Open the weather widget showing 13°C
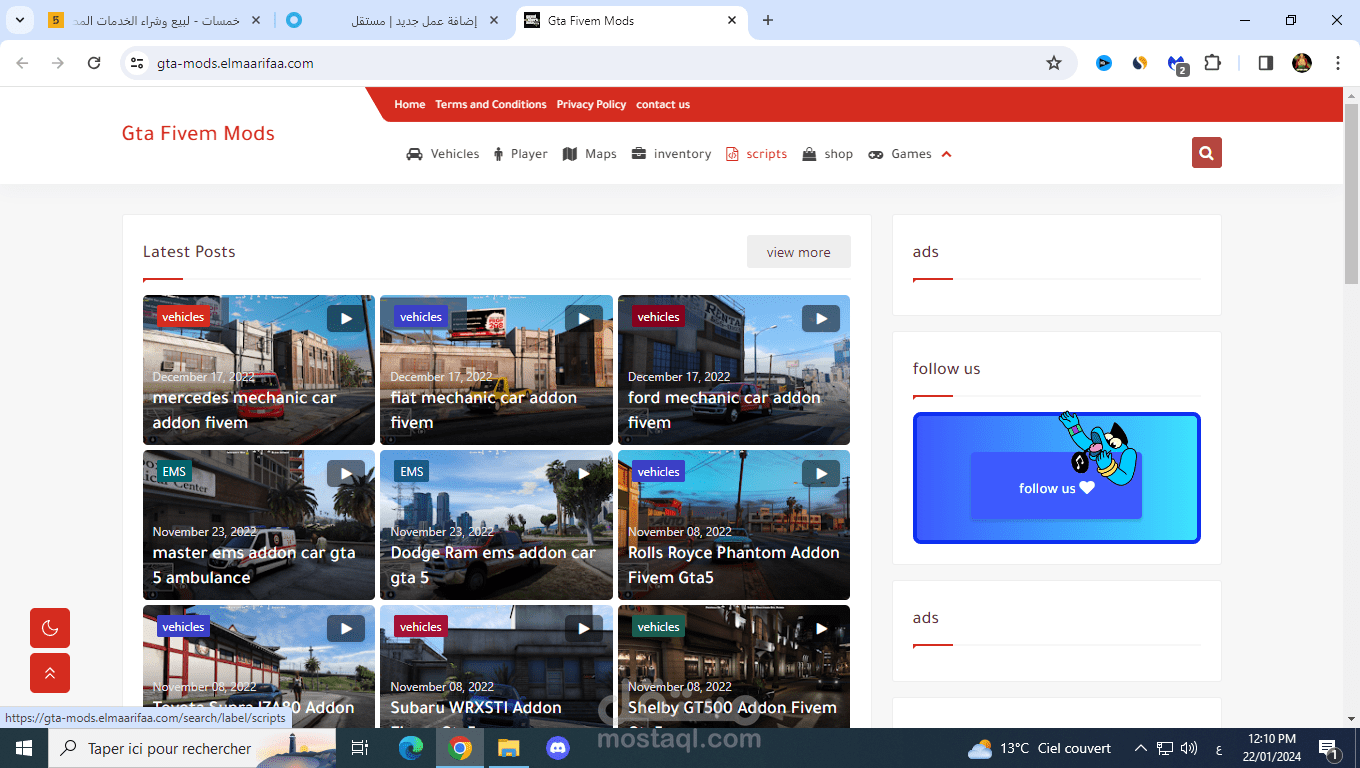Viewport: 1360px width, 768px height. pos(1040,748)
